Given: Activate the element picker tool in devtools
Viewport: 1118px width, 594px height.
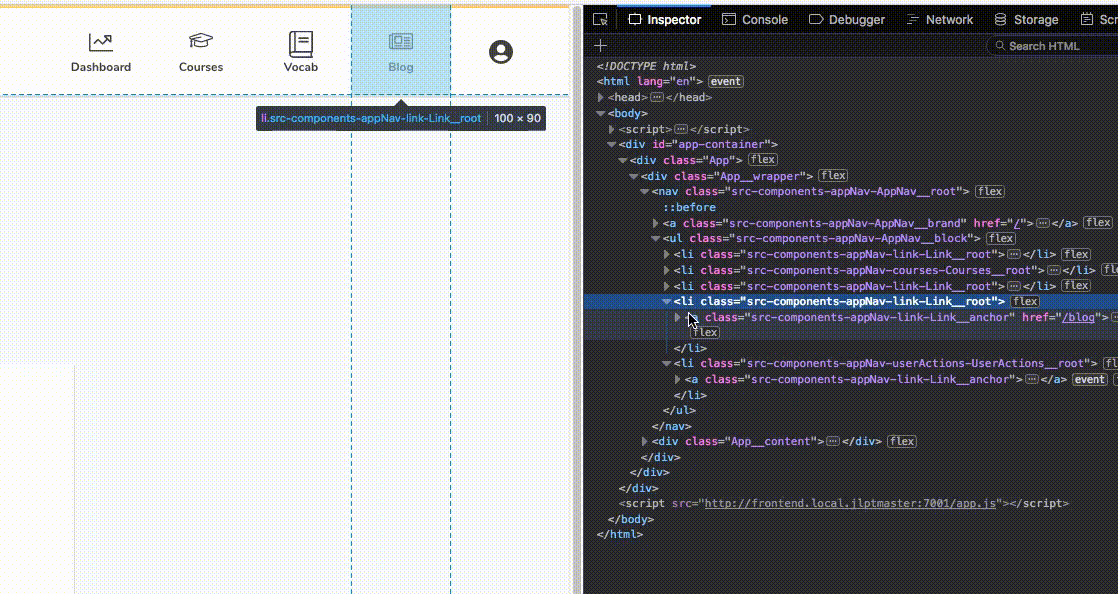Looking at the screenshot, I should click(600, 19).
